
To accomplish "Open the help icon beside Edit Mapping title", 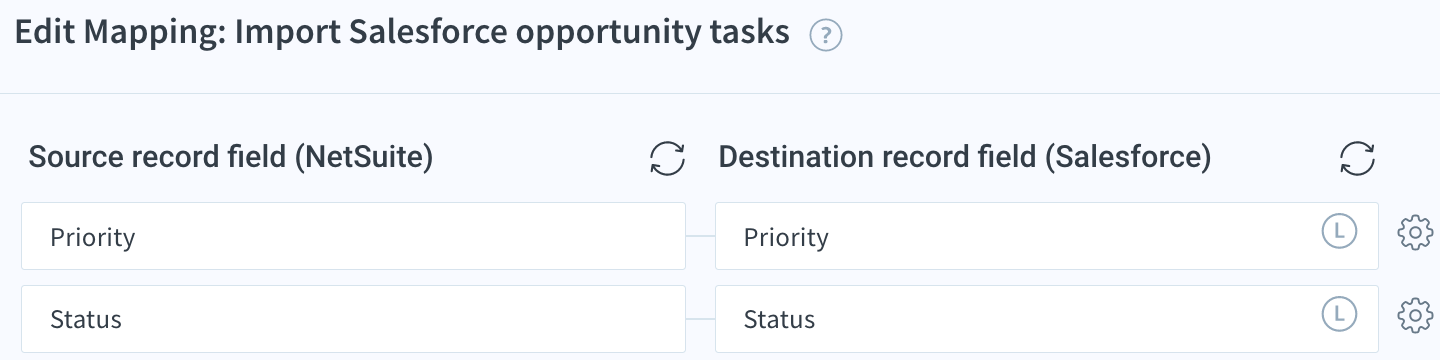I will pyautogui.click(x=826, y=37).
